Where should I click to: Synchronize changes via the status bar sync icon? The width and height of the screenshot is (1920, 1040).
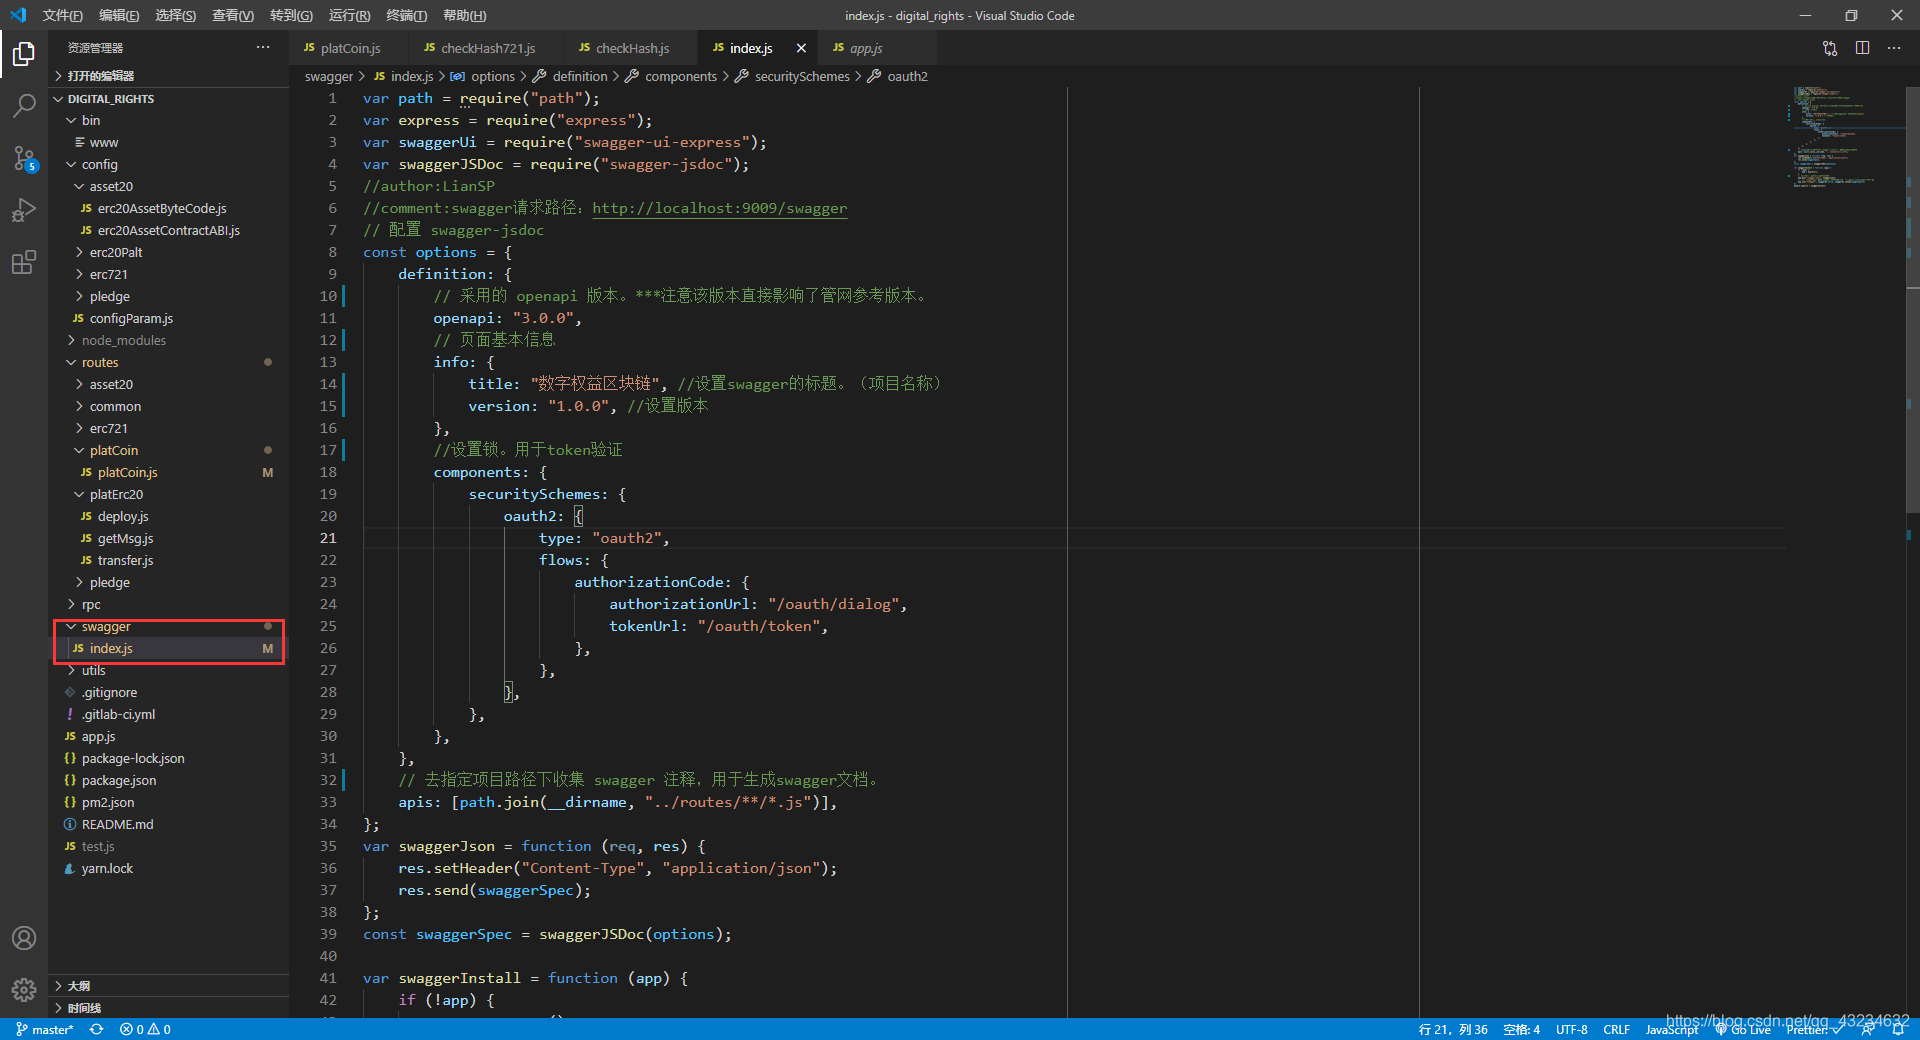pos(97,1029)
